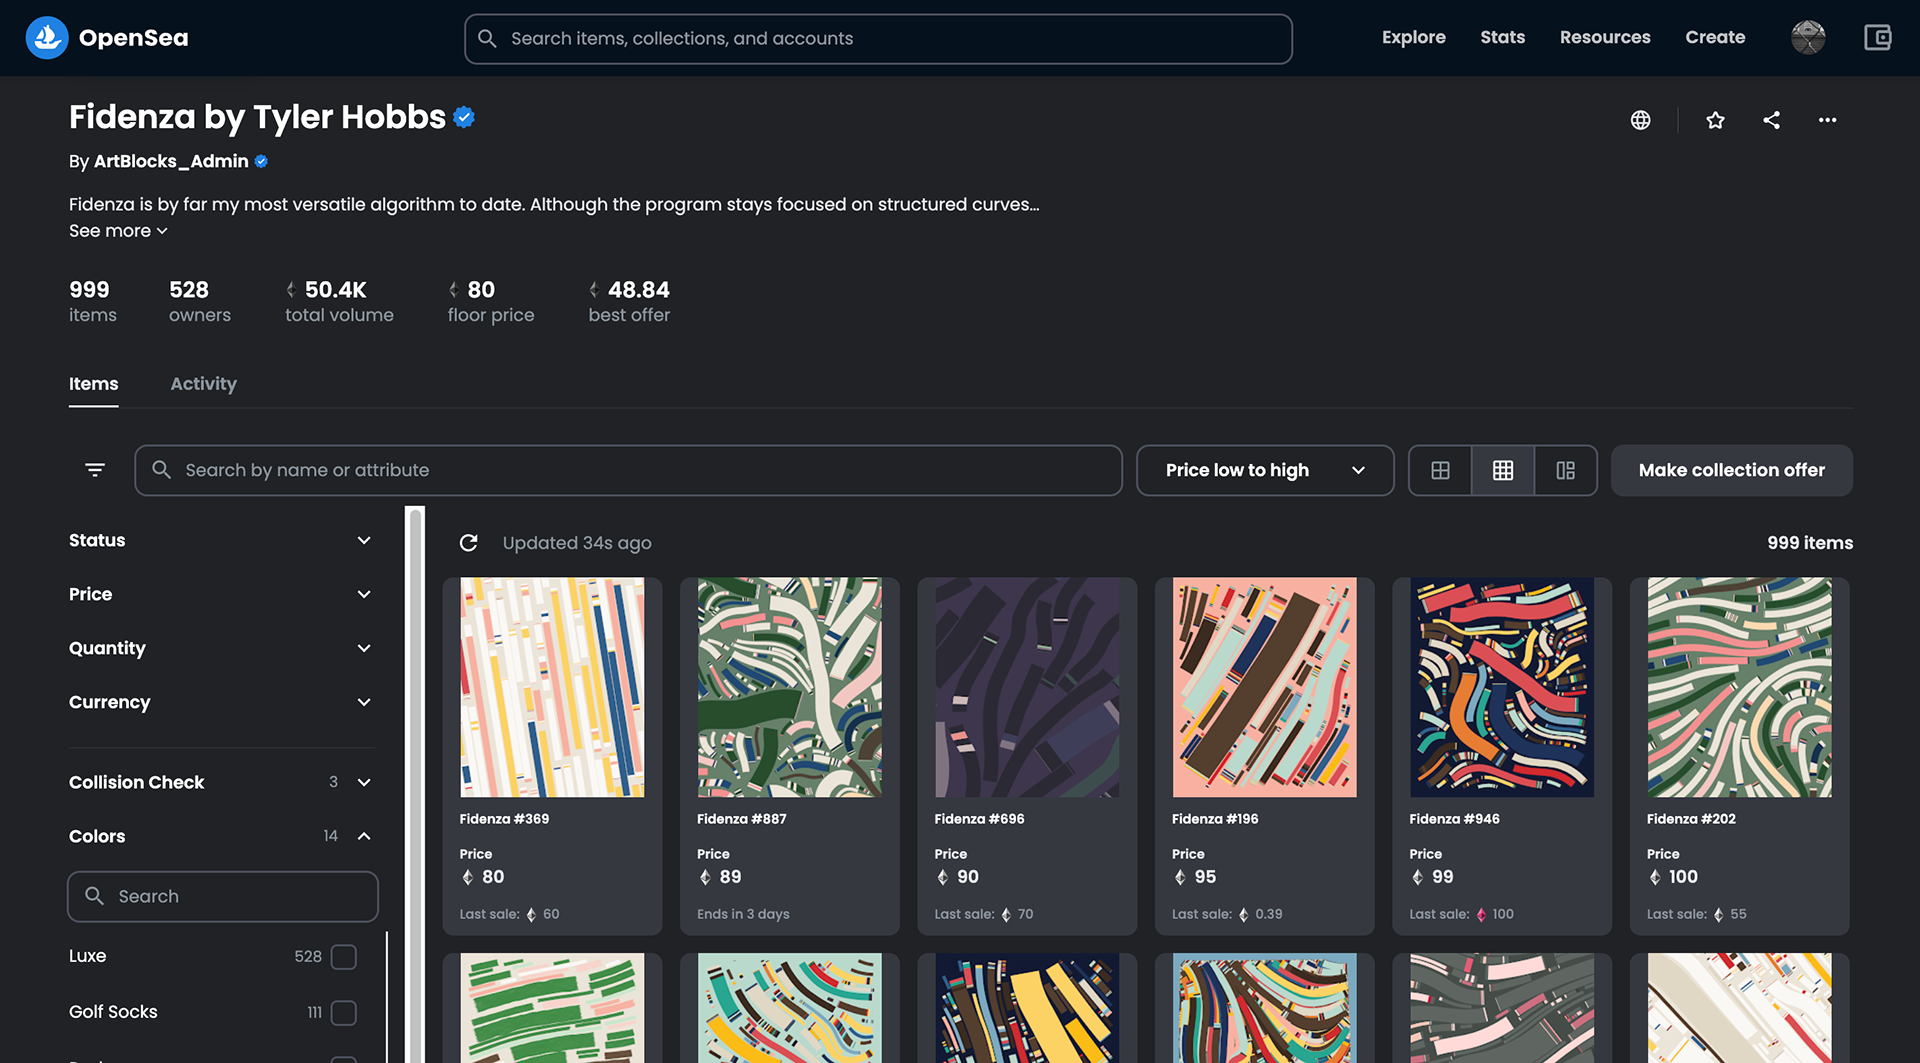The image size is (1920, 1063).
Task: Open the ArtBlocks_Admin creator link
Action: coord(171,161)
